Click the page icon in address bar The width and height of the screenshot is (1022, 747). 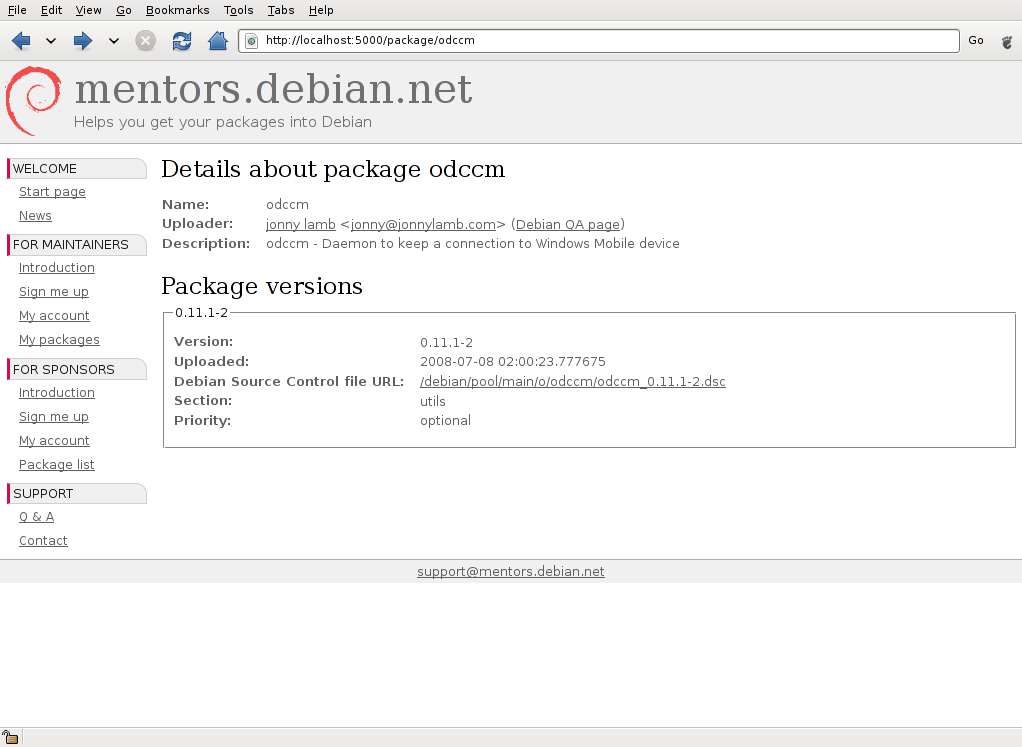(x=252, y=41)
